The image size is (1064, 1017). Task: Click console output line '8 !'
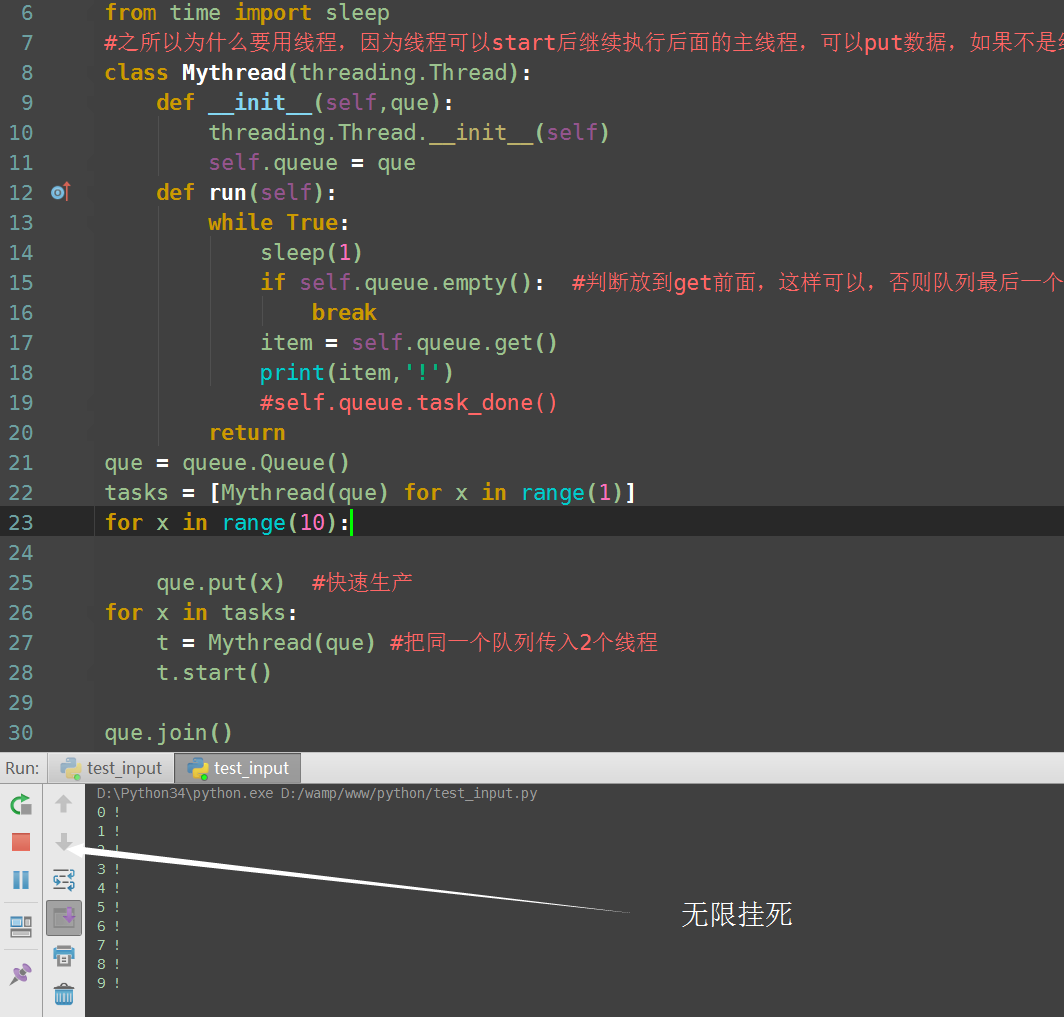point(109,964)
